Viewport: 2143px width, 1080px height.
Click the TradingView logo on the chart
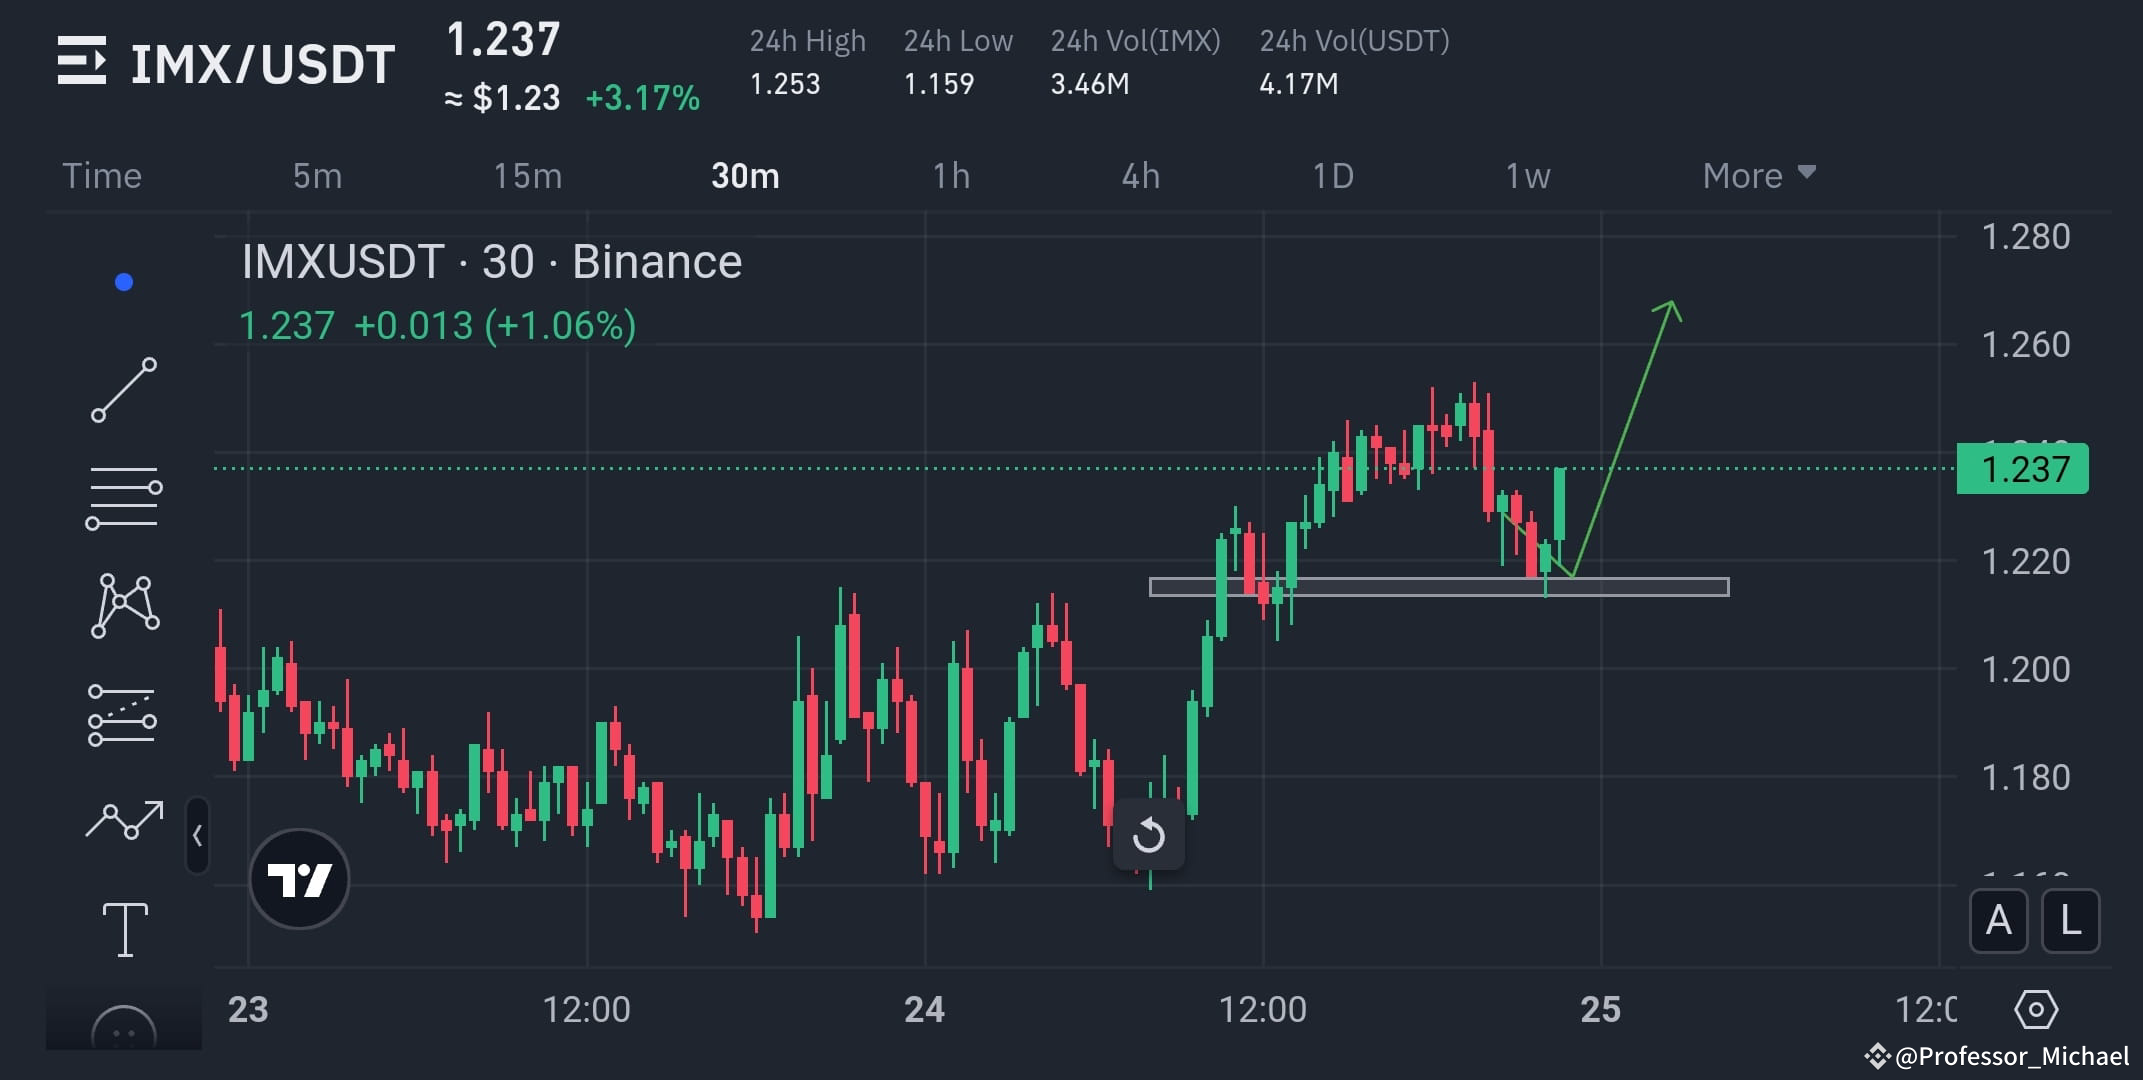click(x=299, y=879)
